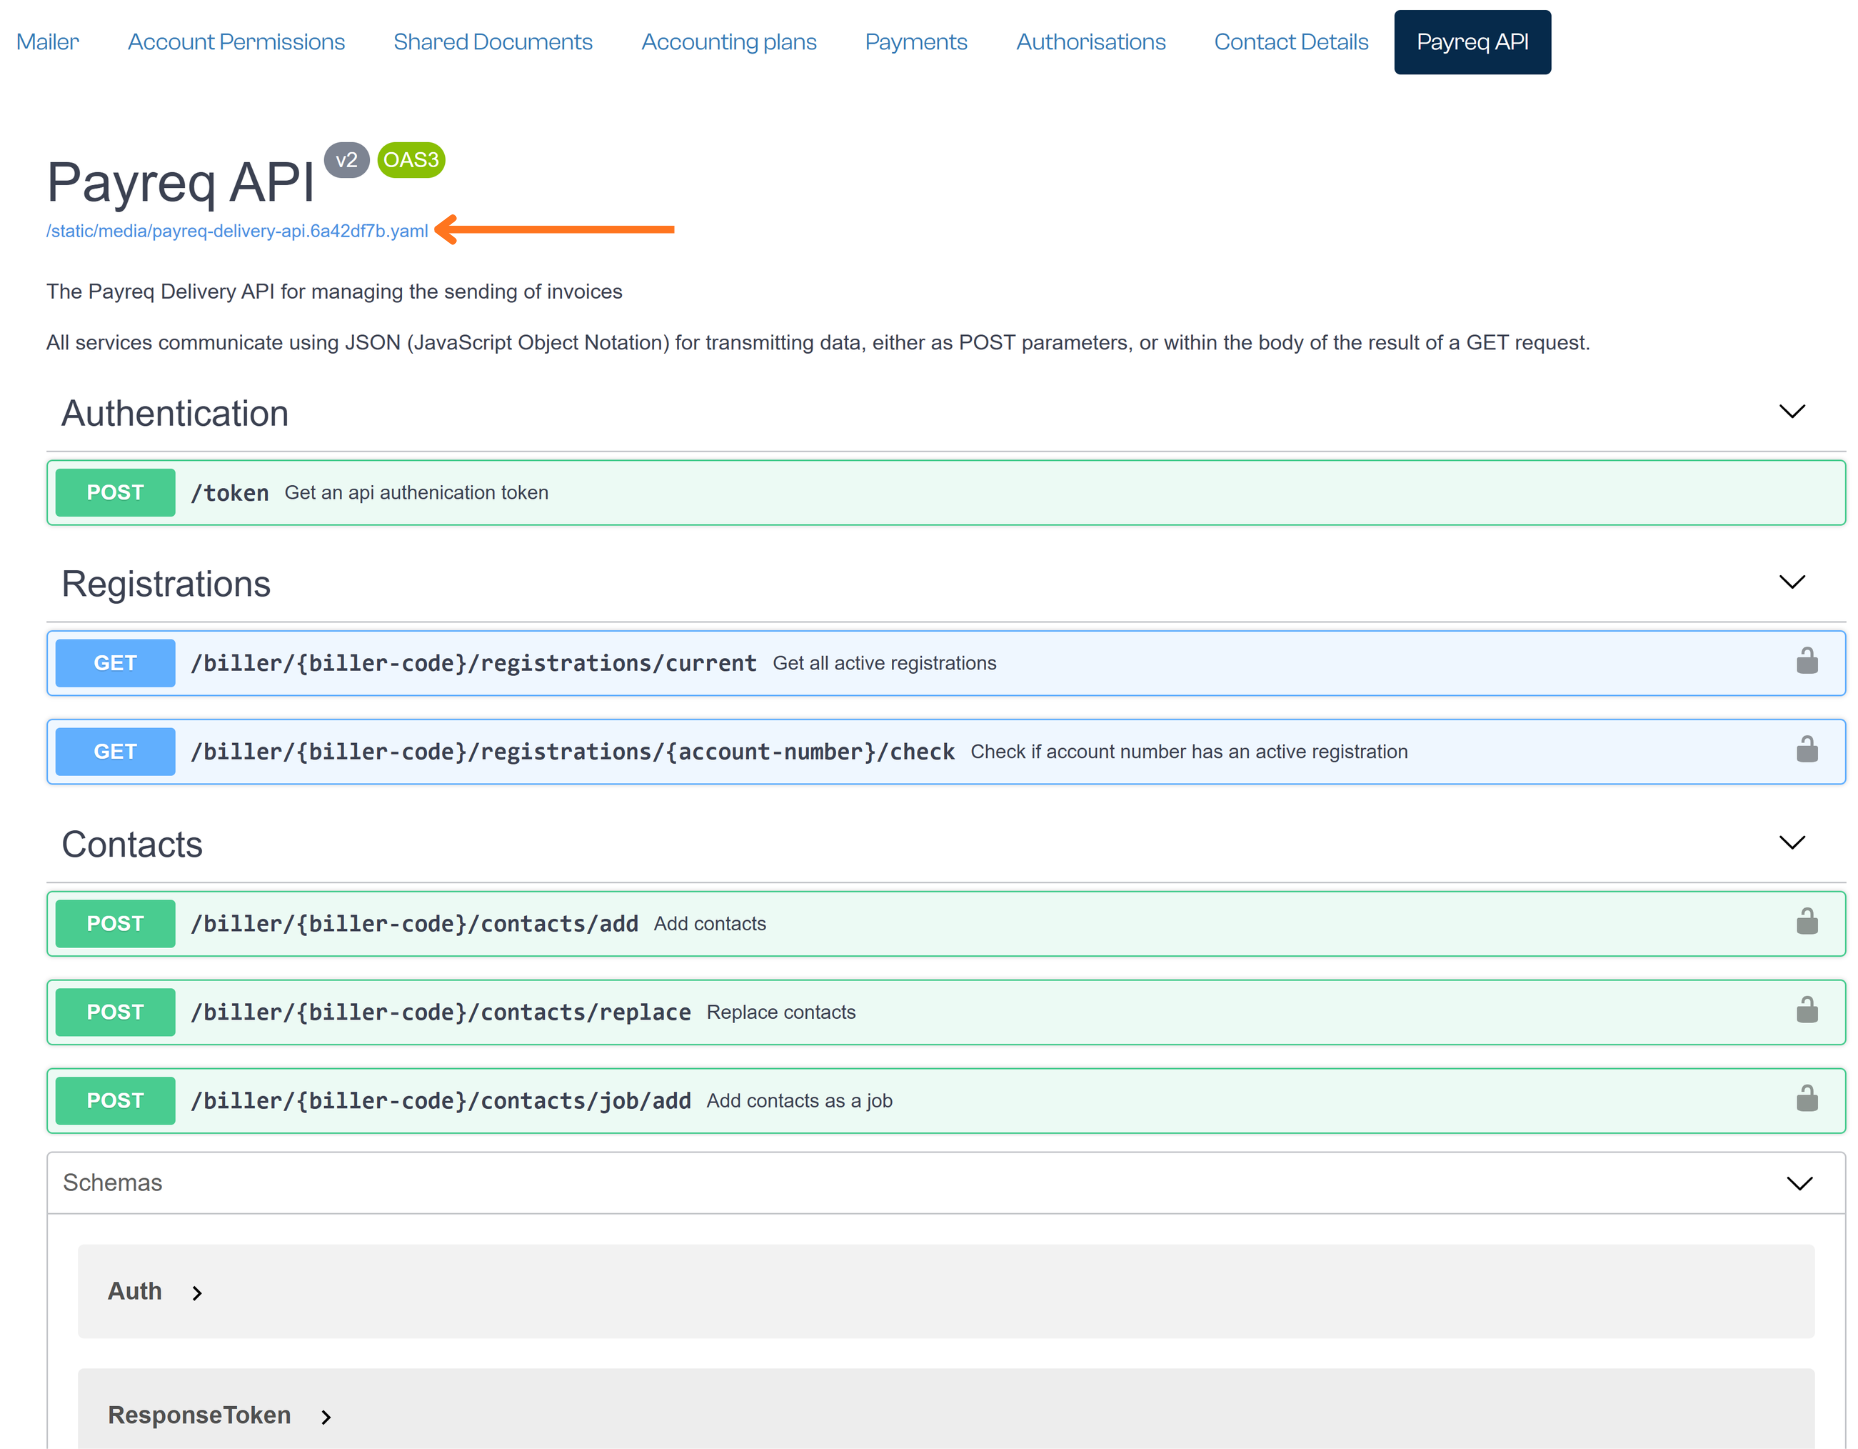Image resolution: width=1858 pixels, height=1449 pixels.
Task: Select the Authorisations tab
Action: tap(1091, 42)
